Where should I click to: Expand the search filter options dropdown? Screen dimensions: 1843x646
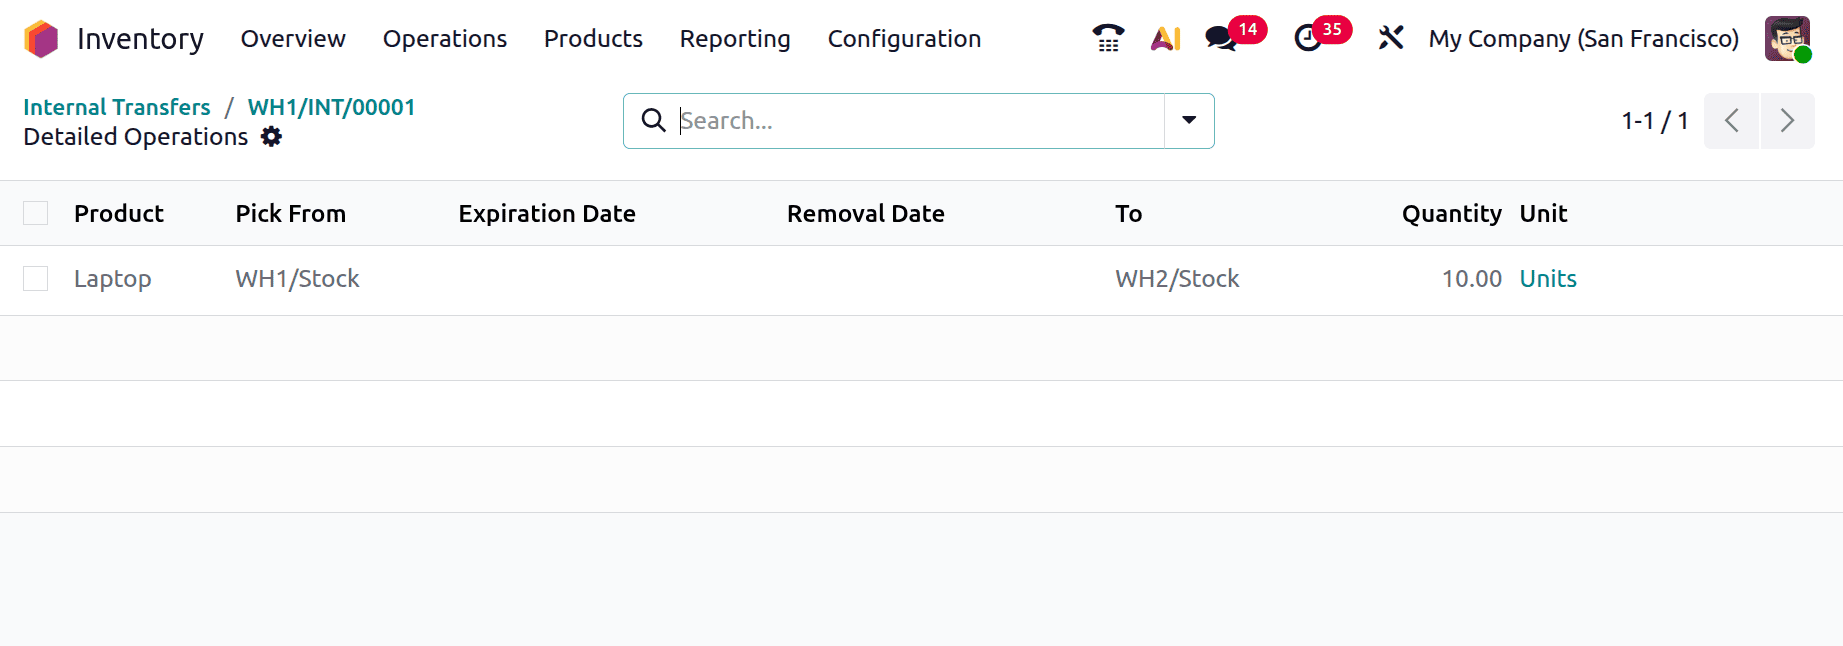tap(1189, 121)
